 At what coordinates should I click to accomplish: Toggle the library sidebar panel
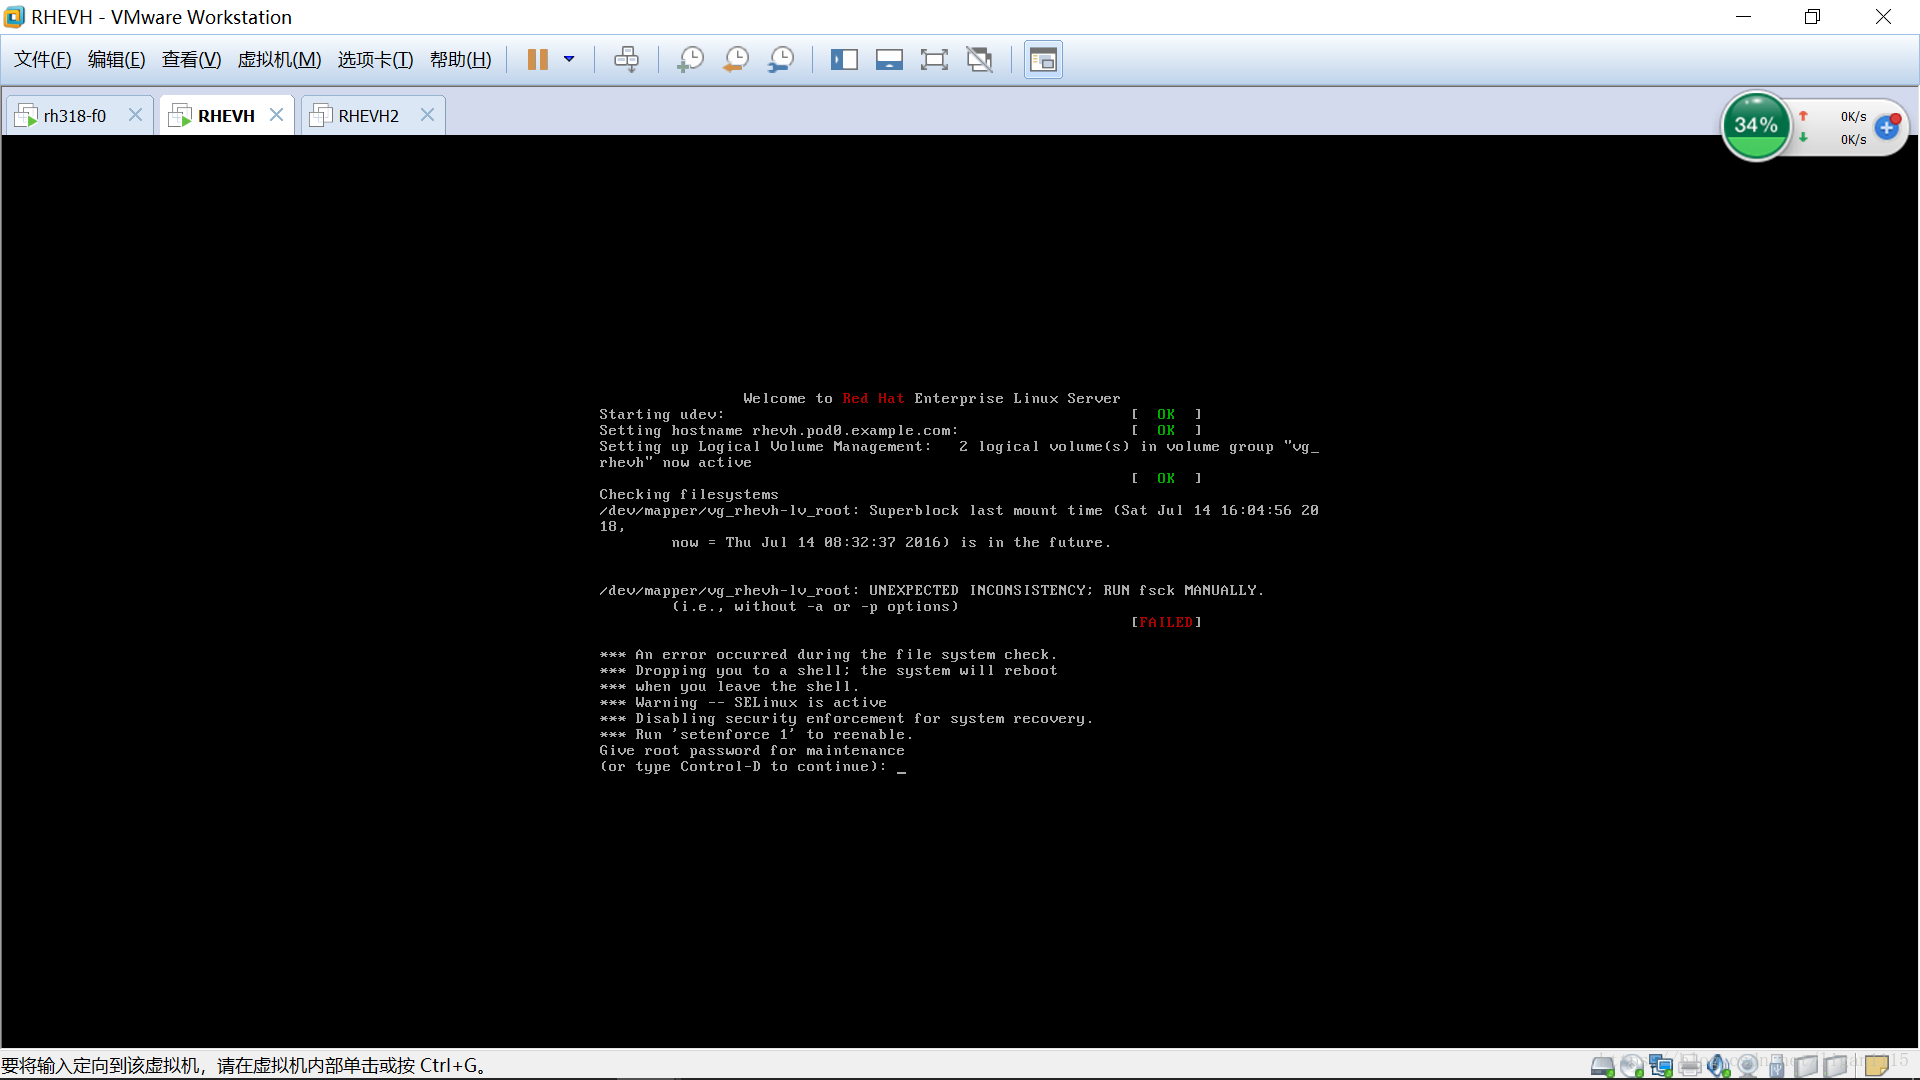coord(844,60)
